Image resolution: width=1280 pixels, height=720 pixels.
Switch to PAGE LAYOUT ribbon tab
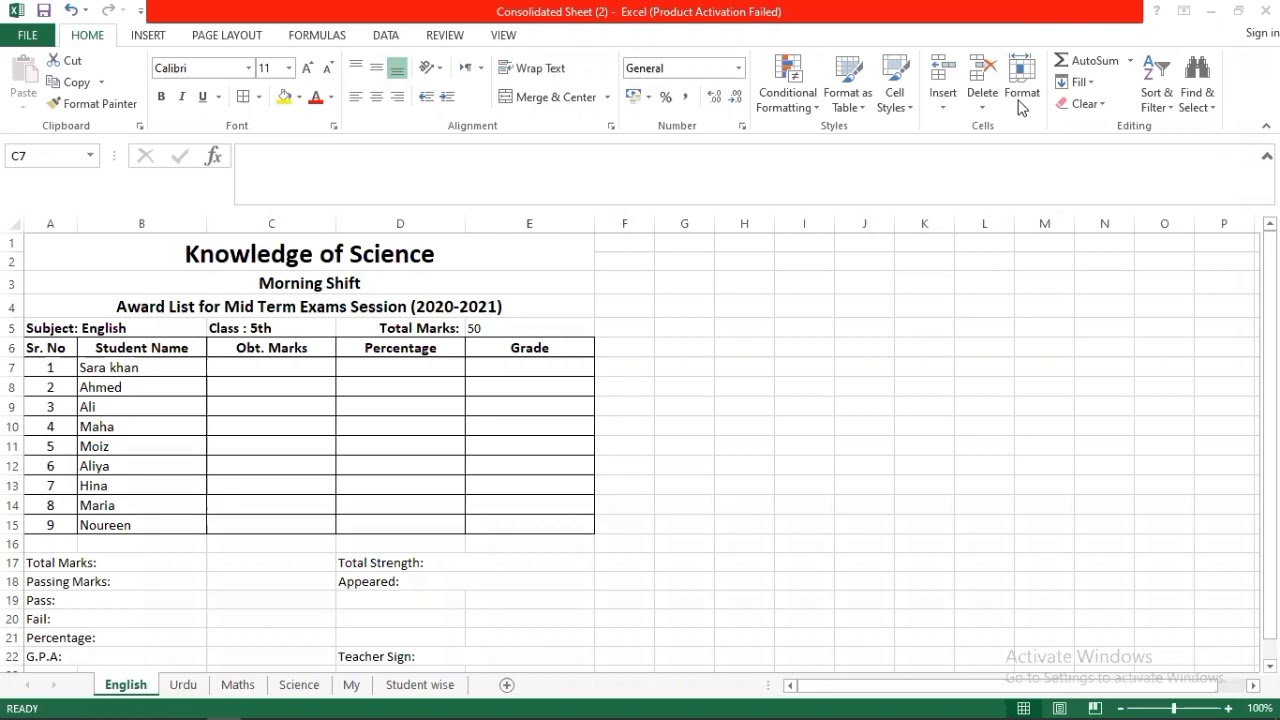[x=227, y=35]
